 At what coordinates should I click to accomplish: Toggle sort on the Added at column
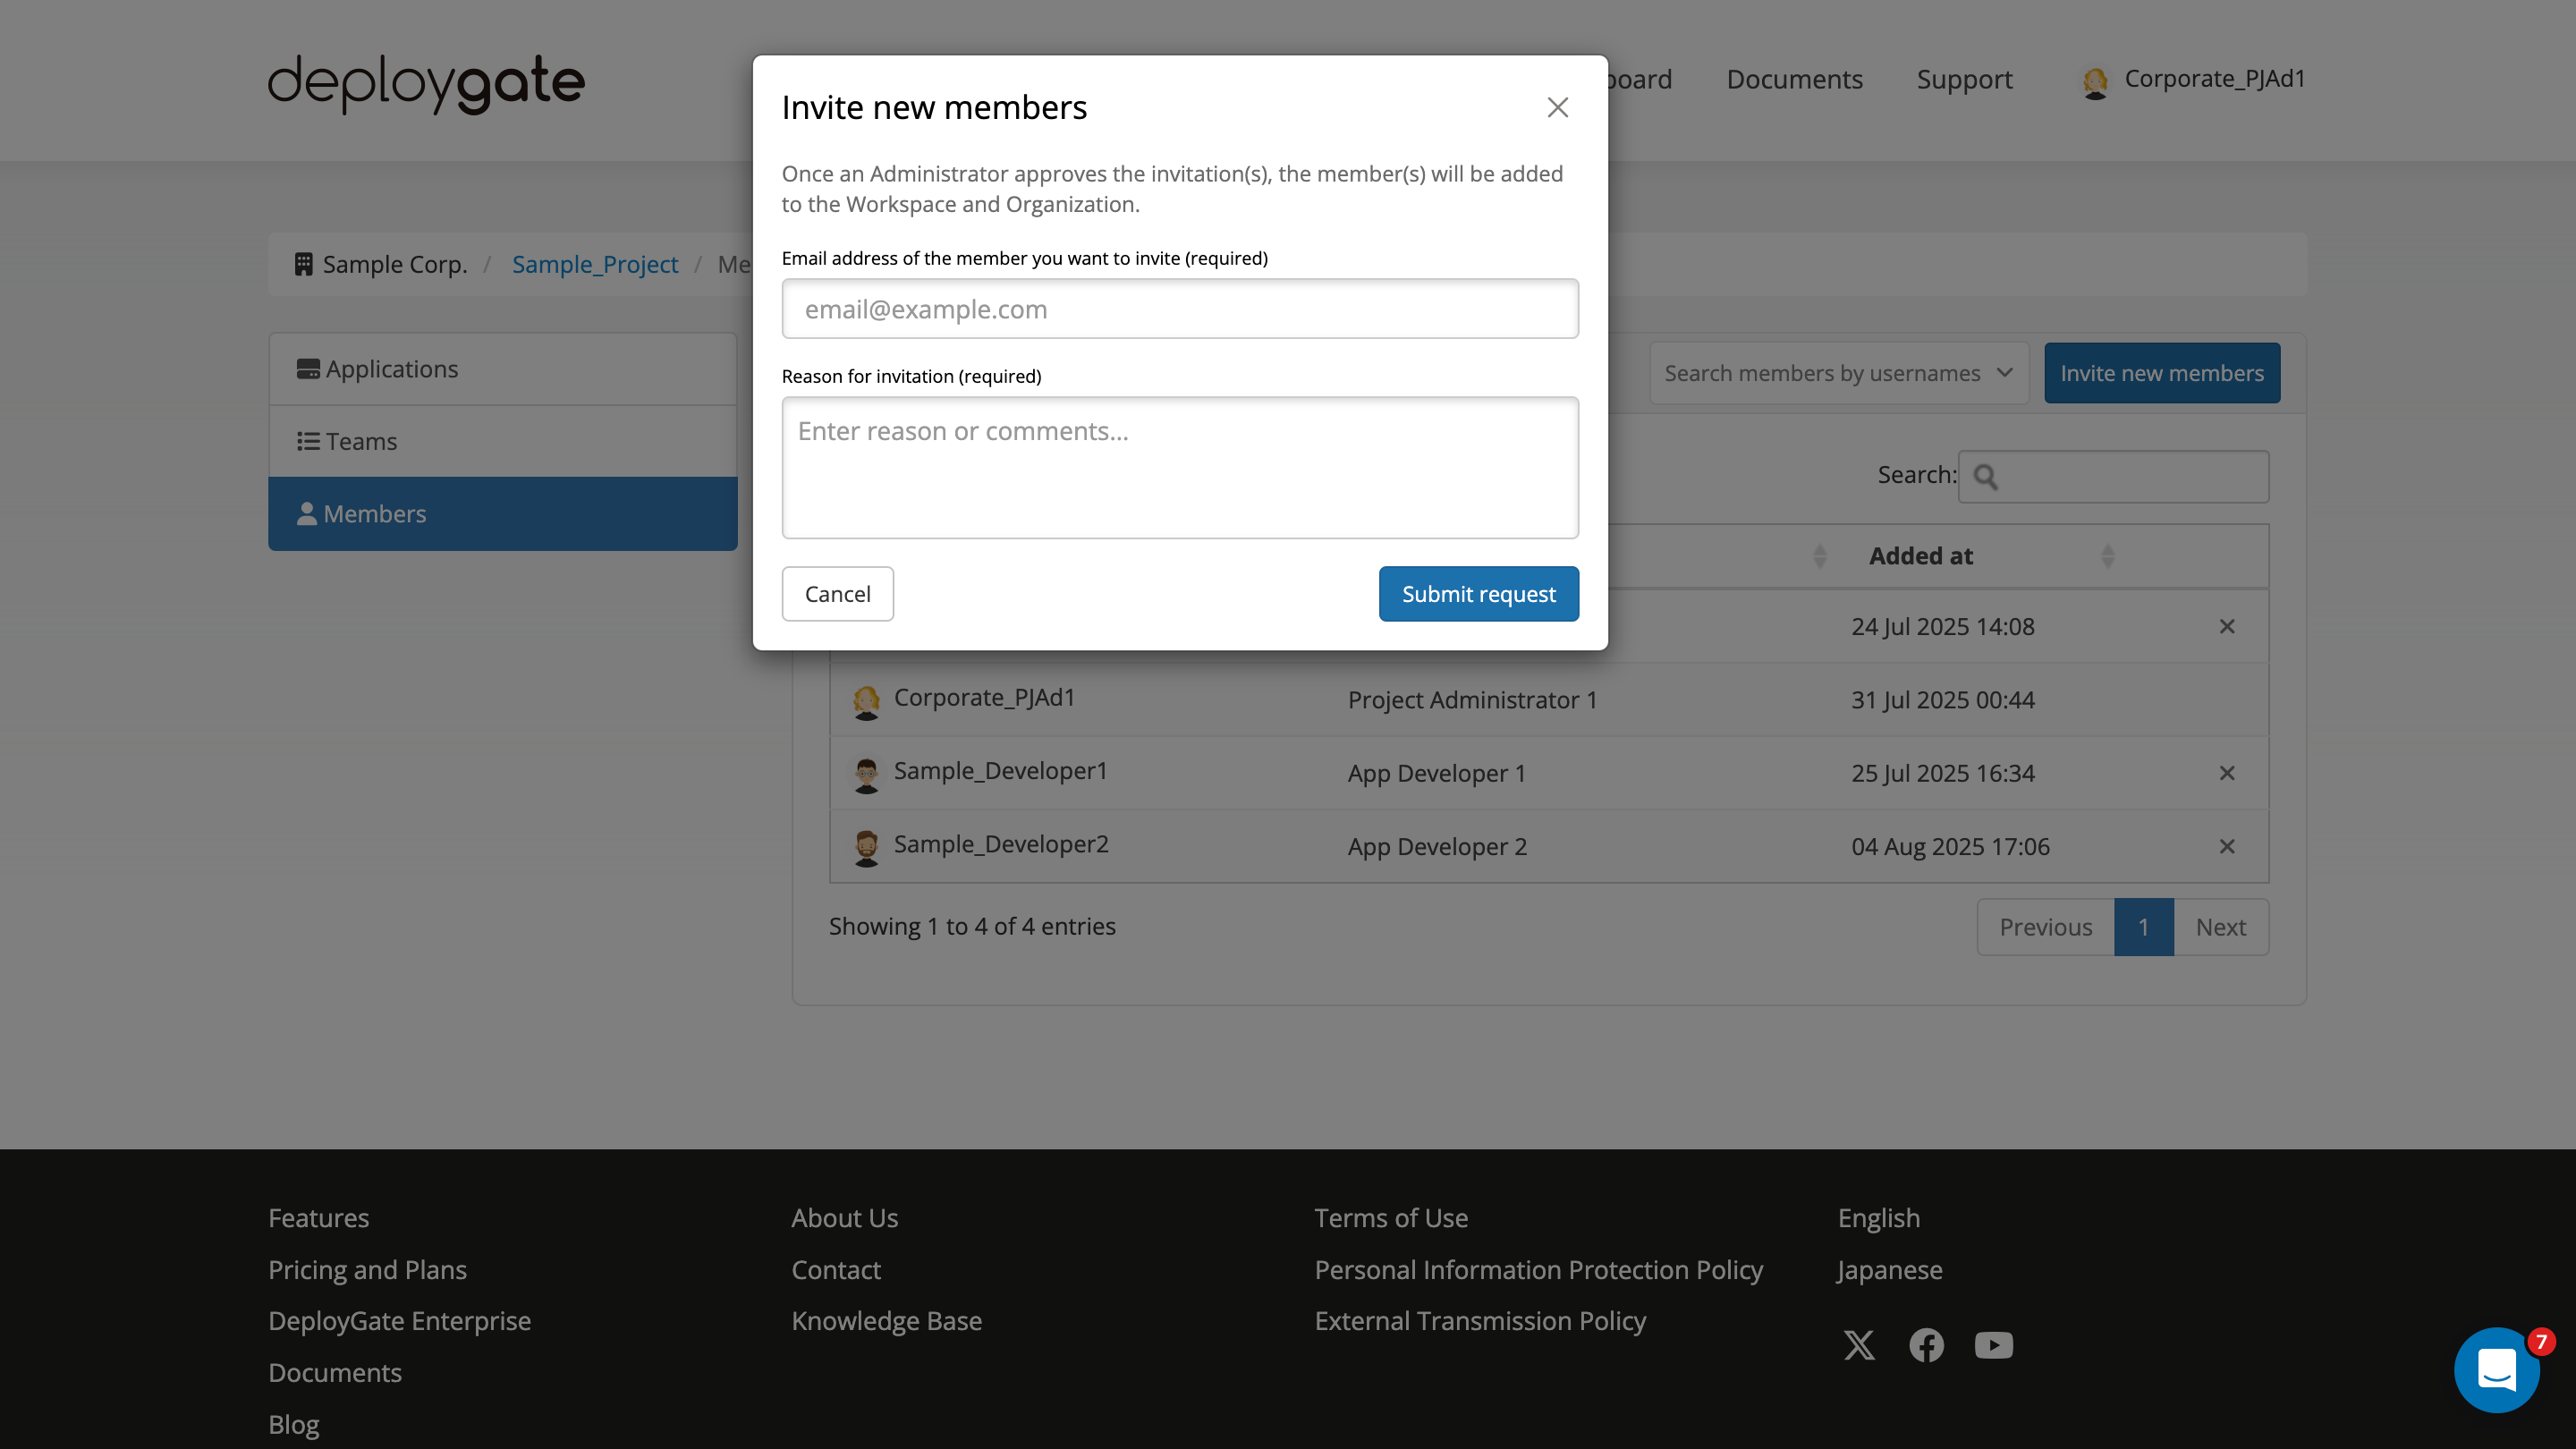coord(1920,555)
